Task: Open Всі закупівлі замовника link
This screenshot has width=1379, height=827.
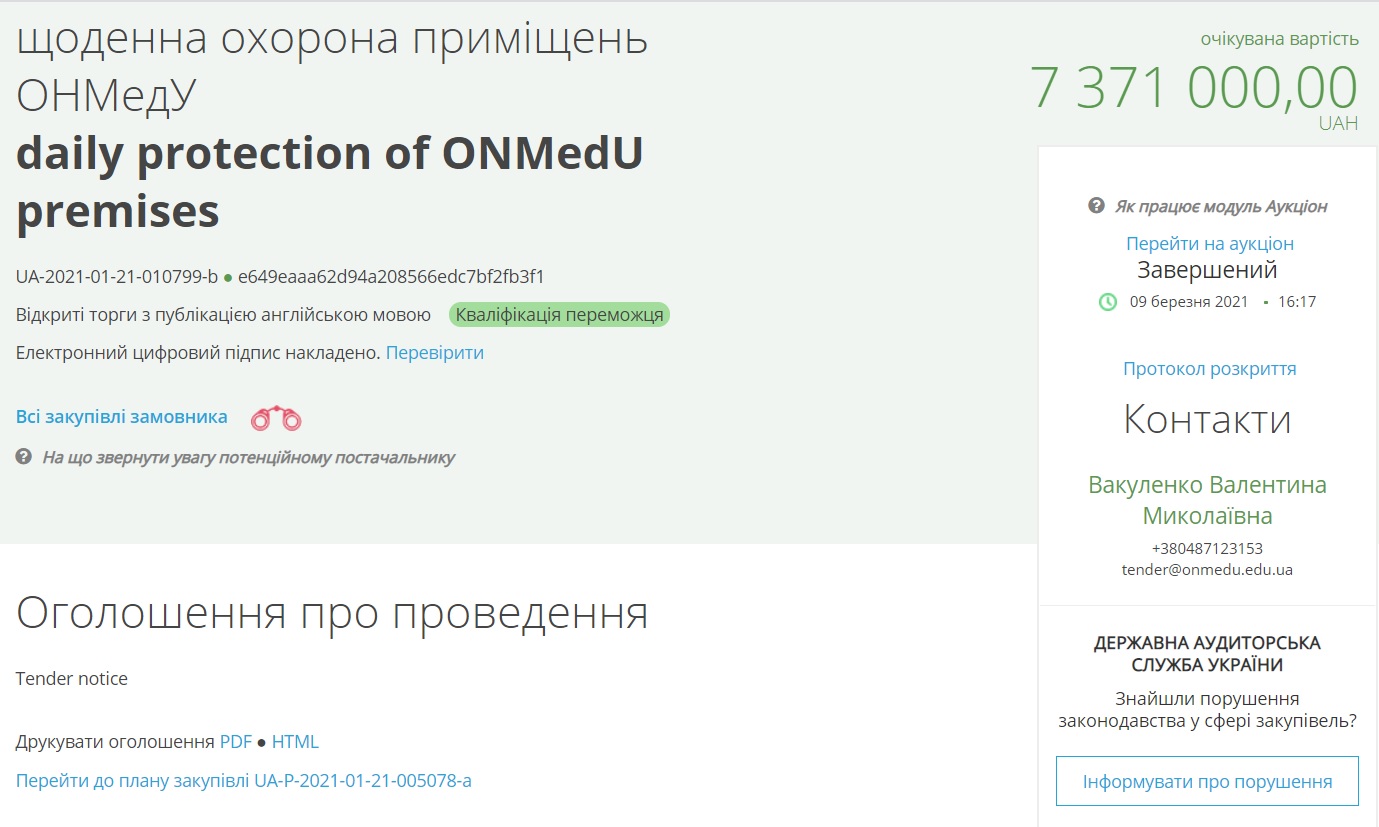Action: coord(122,417)
